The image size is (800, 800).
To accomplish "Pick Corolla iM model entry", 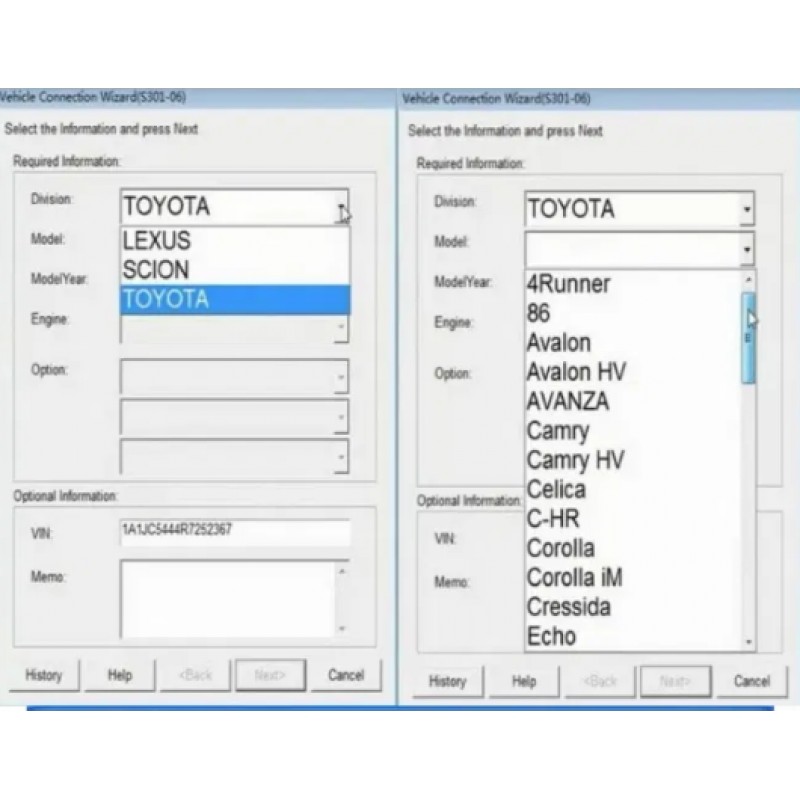I will [574, 578].
